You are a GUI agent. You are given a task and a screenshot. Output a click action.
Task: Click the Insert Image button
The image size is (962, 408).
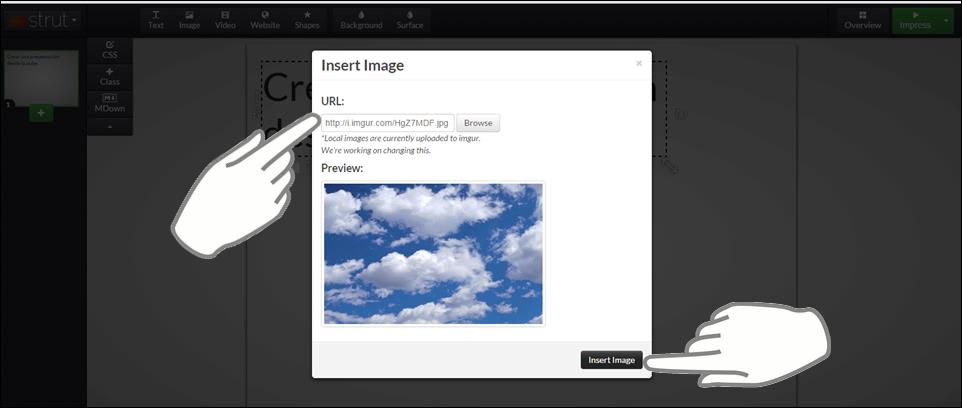611,360
